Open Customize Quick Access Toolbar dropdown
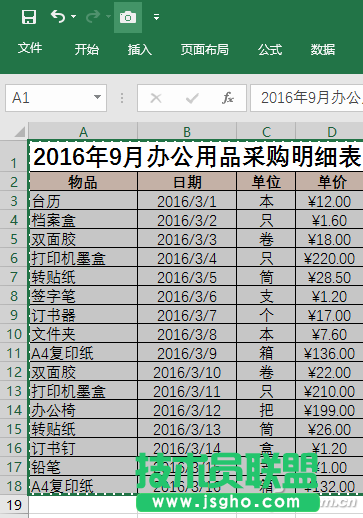363x518 pixels. pos(156,17)
